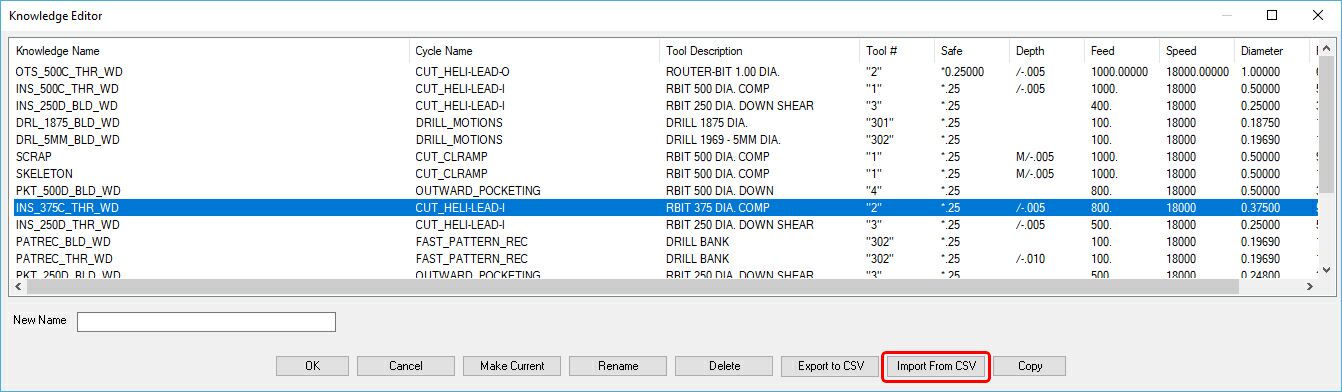Image resolution: width=1342 pixels, height=392 pixels.
Task: Maximize the Knowledge Editor window
Action: point(1272,15)
